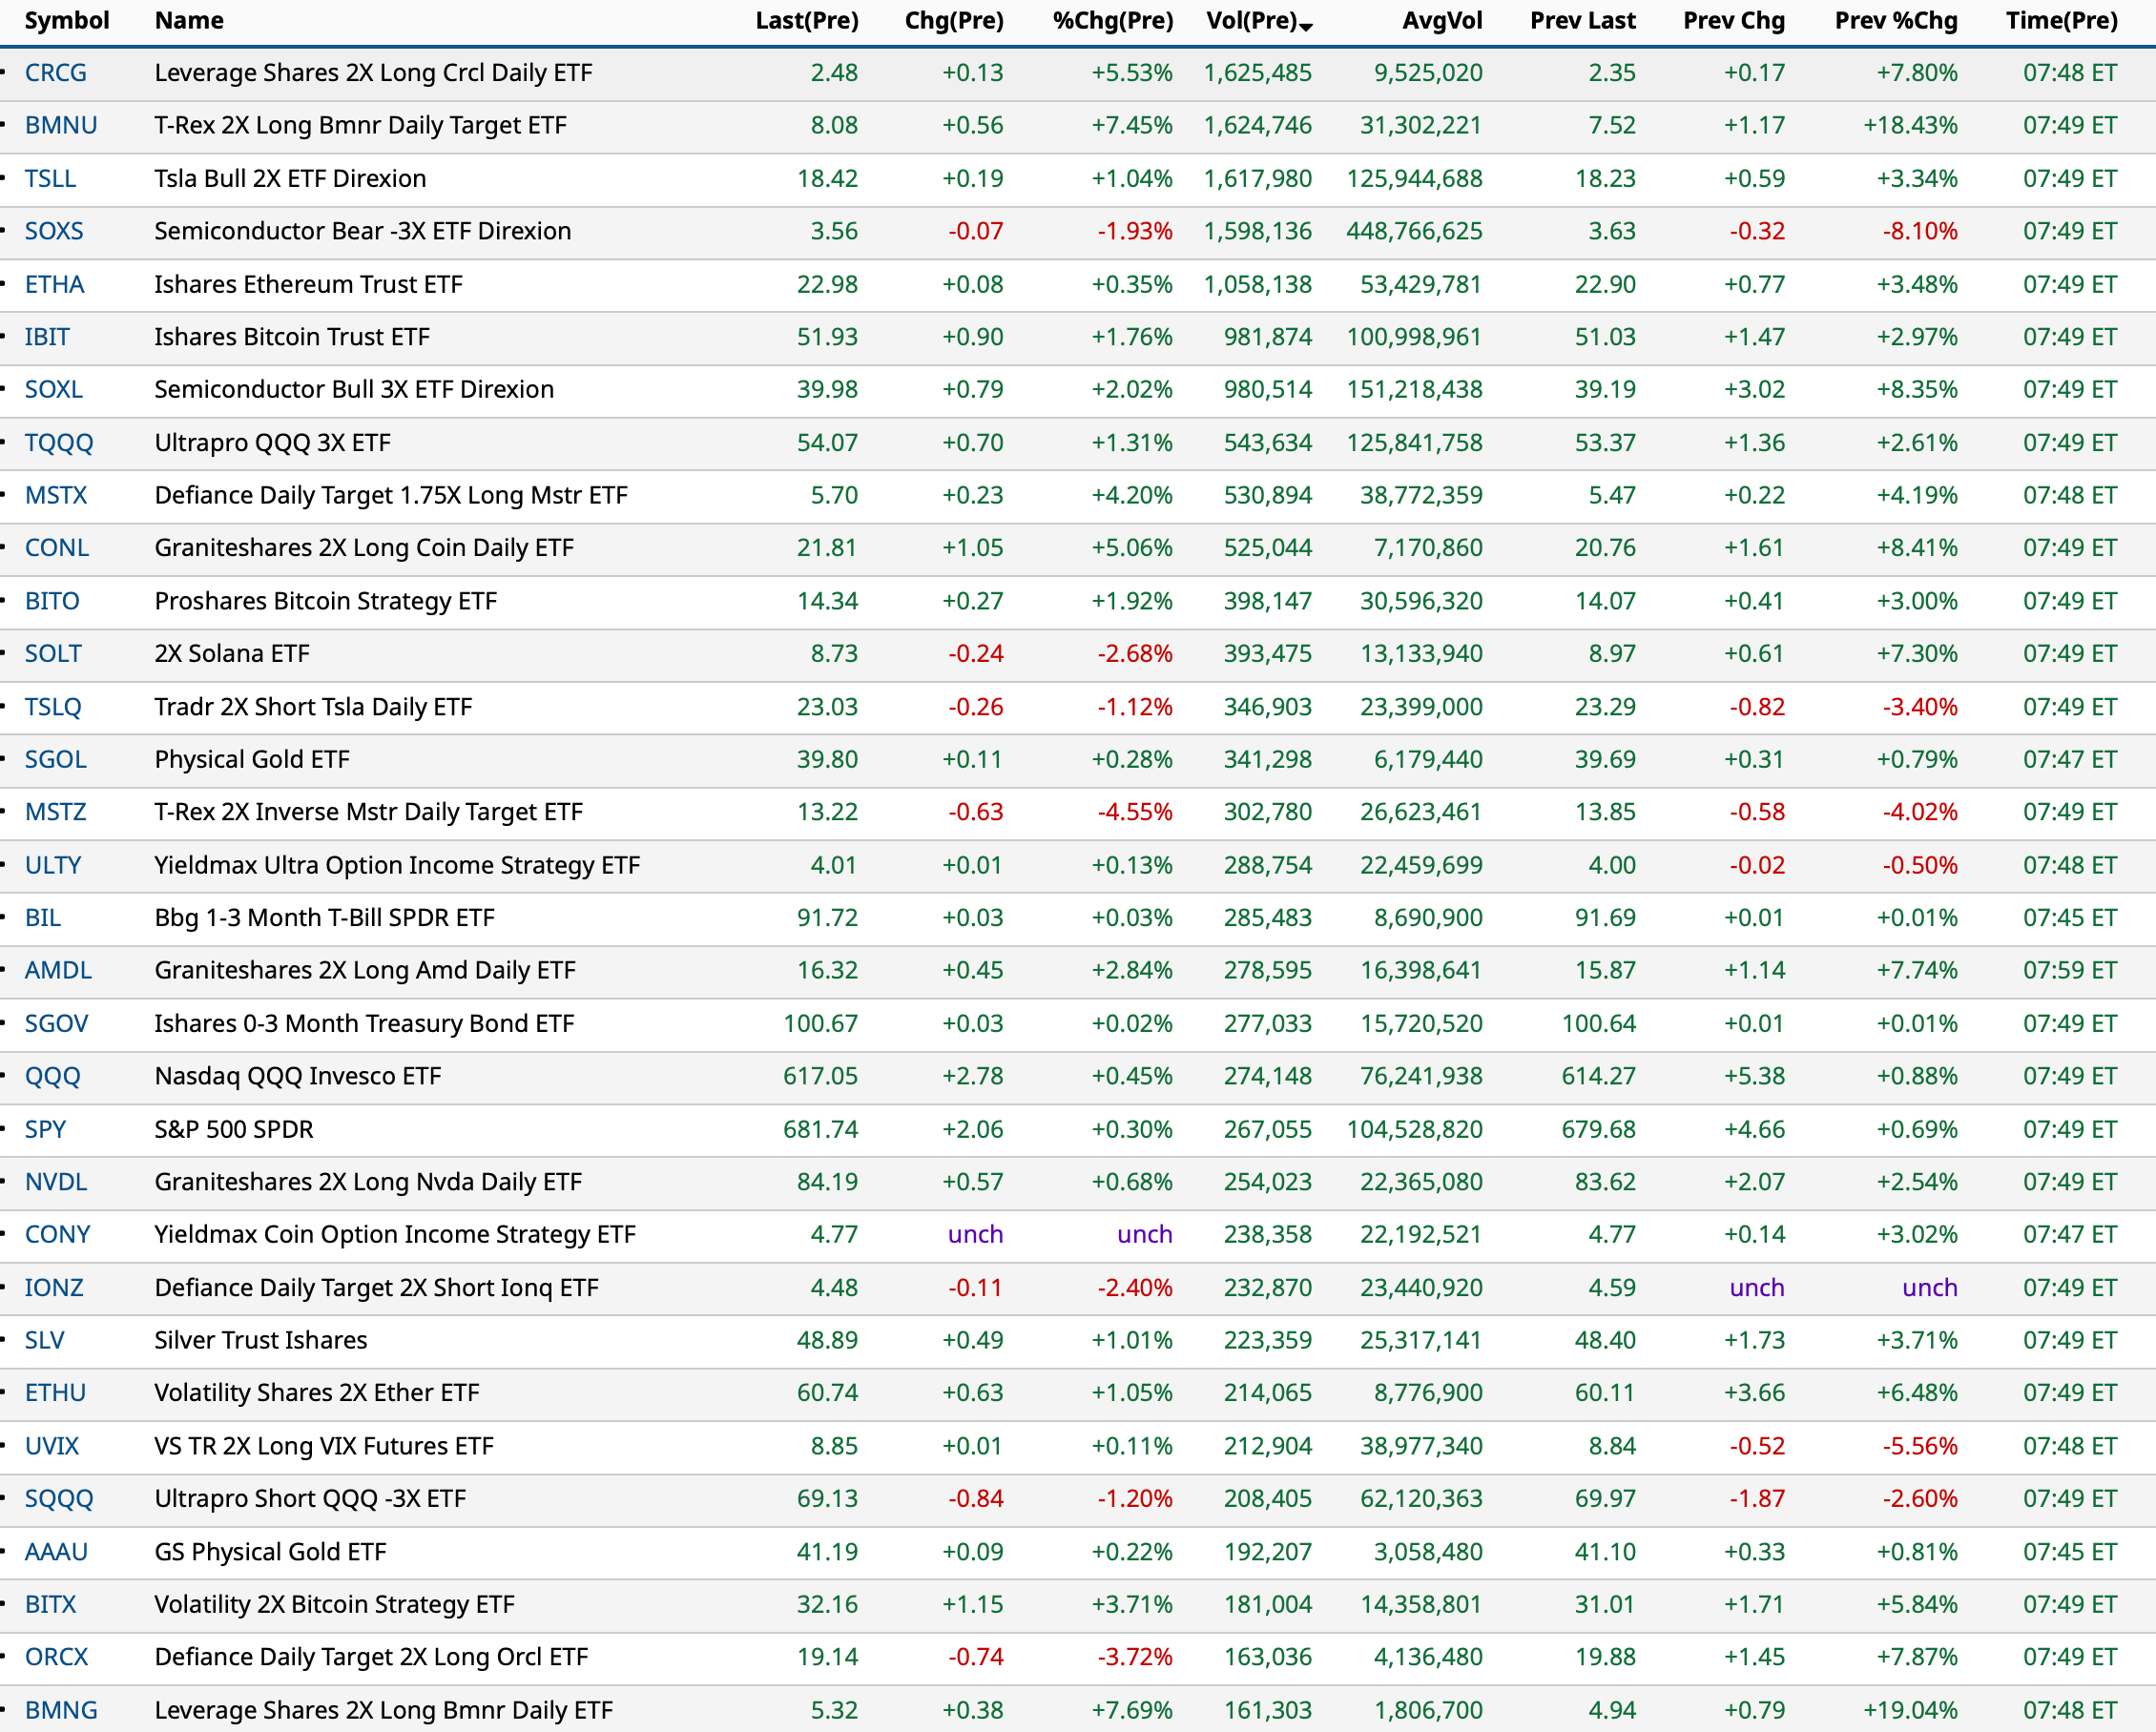The image size is (2156, 1732).
Task: Sort by %Chg(Pre) column header
Action: pos(1112,21)
